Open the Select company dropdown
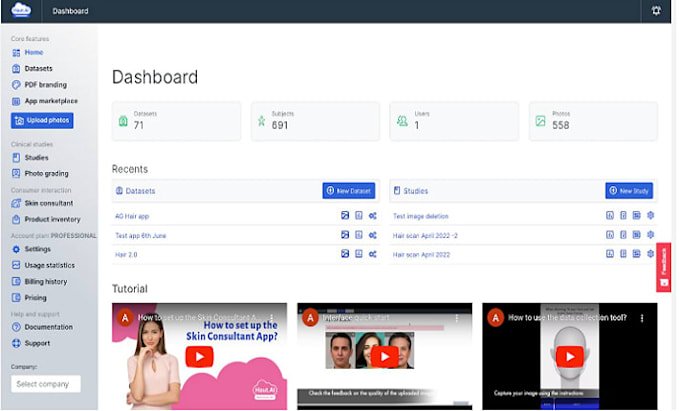Viewport: 680px width, 411px height. pos(46,384)
